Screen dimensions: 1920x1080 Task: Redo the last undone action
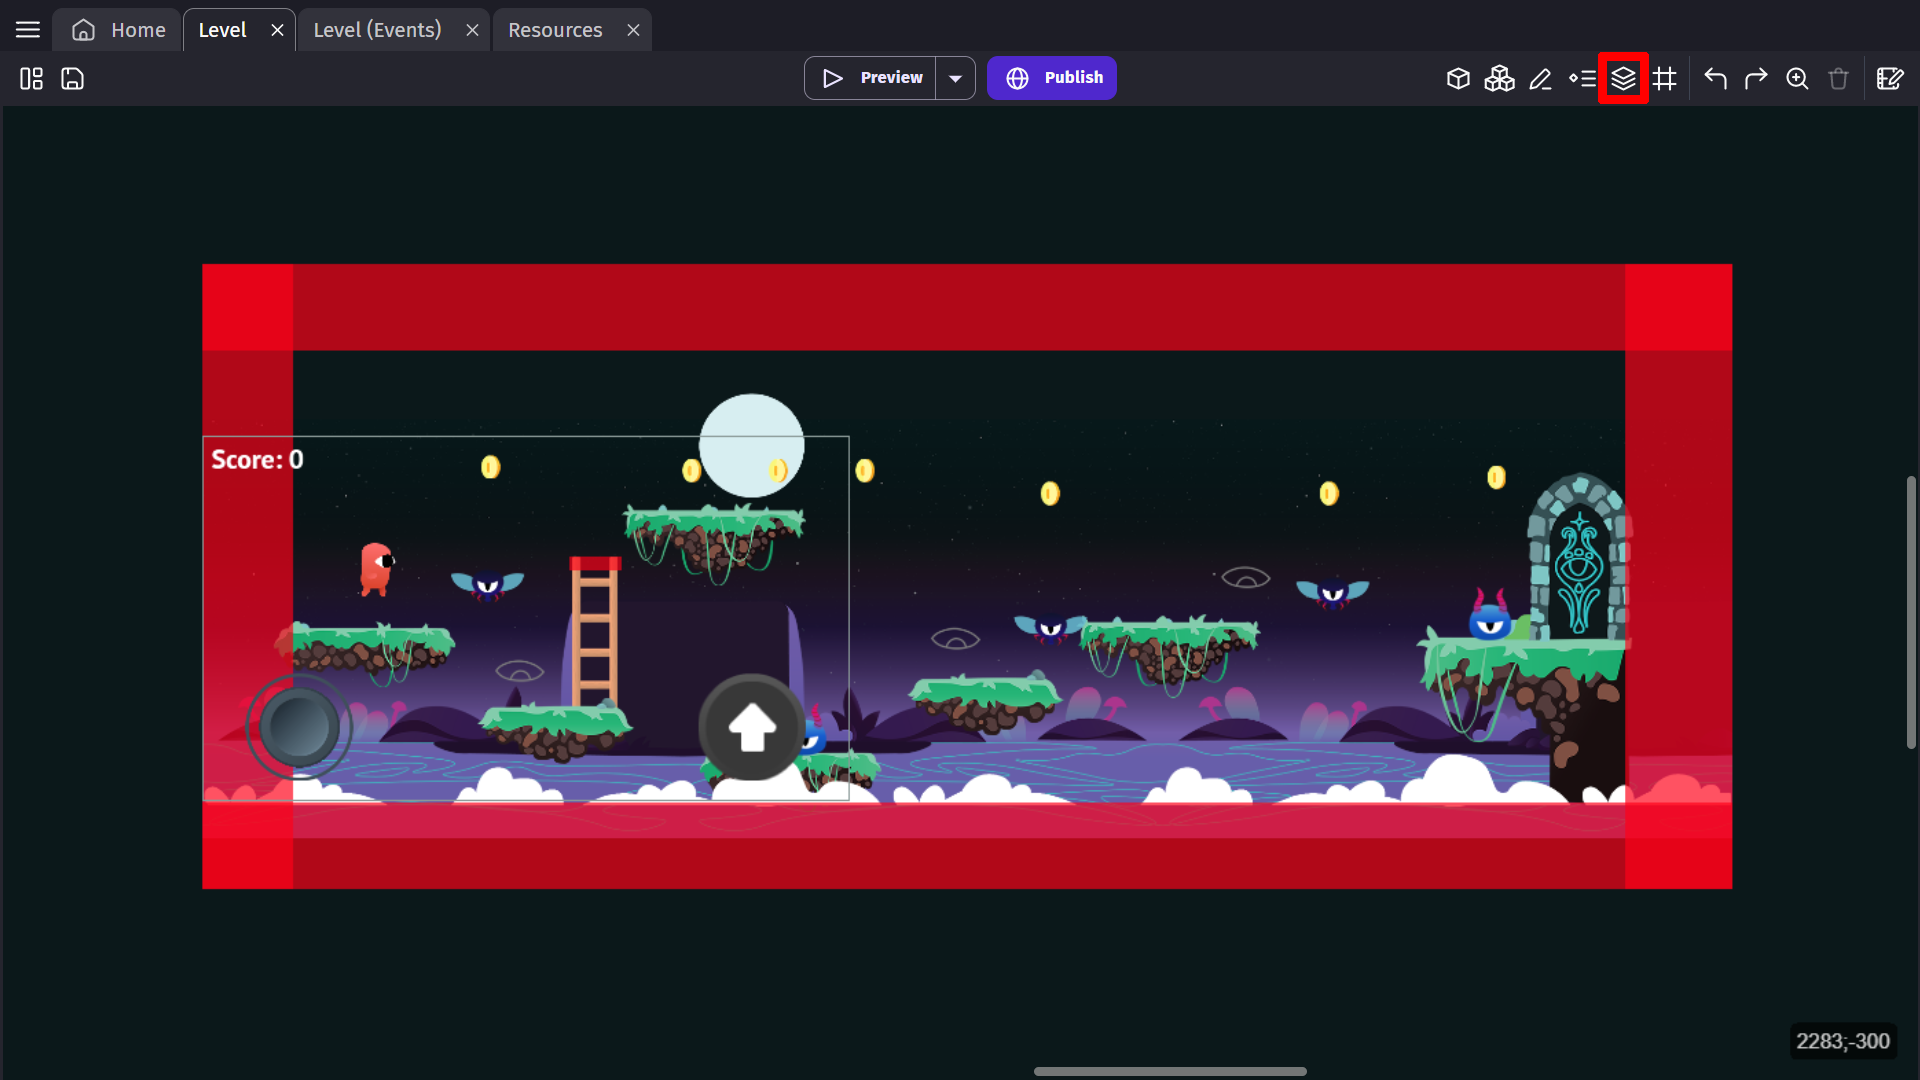(x=1756, y=78)
